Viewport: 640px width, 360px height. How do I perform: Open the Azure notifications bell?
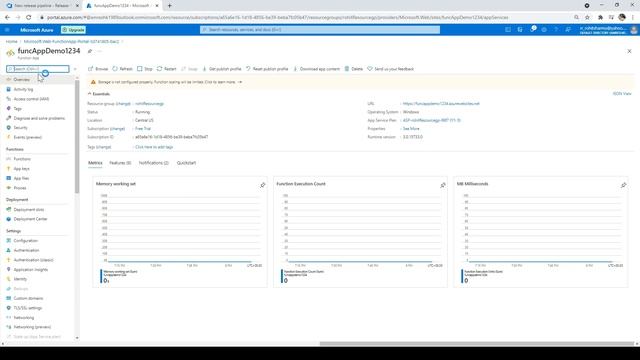533,29
